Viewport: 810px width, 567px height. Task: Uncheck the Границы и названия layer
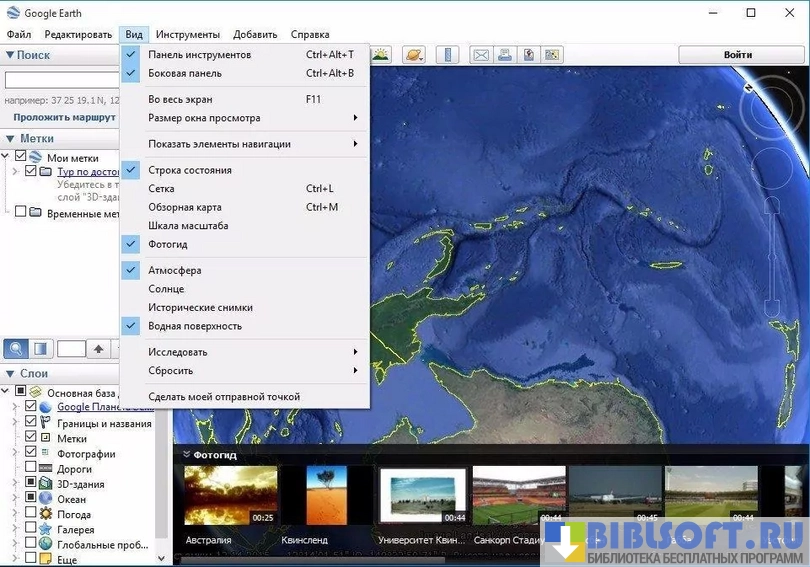(x=31, y=423)
